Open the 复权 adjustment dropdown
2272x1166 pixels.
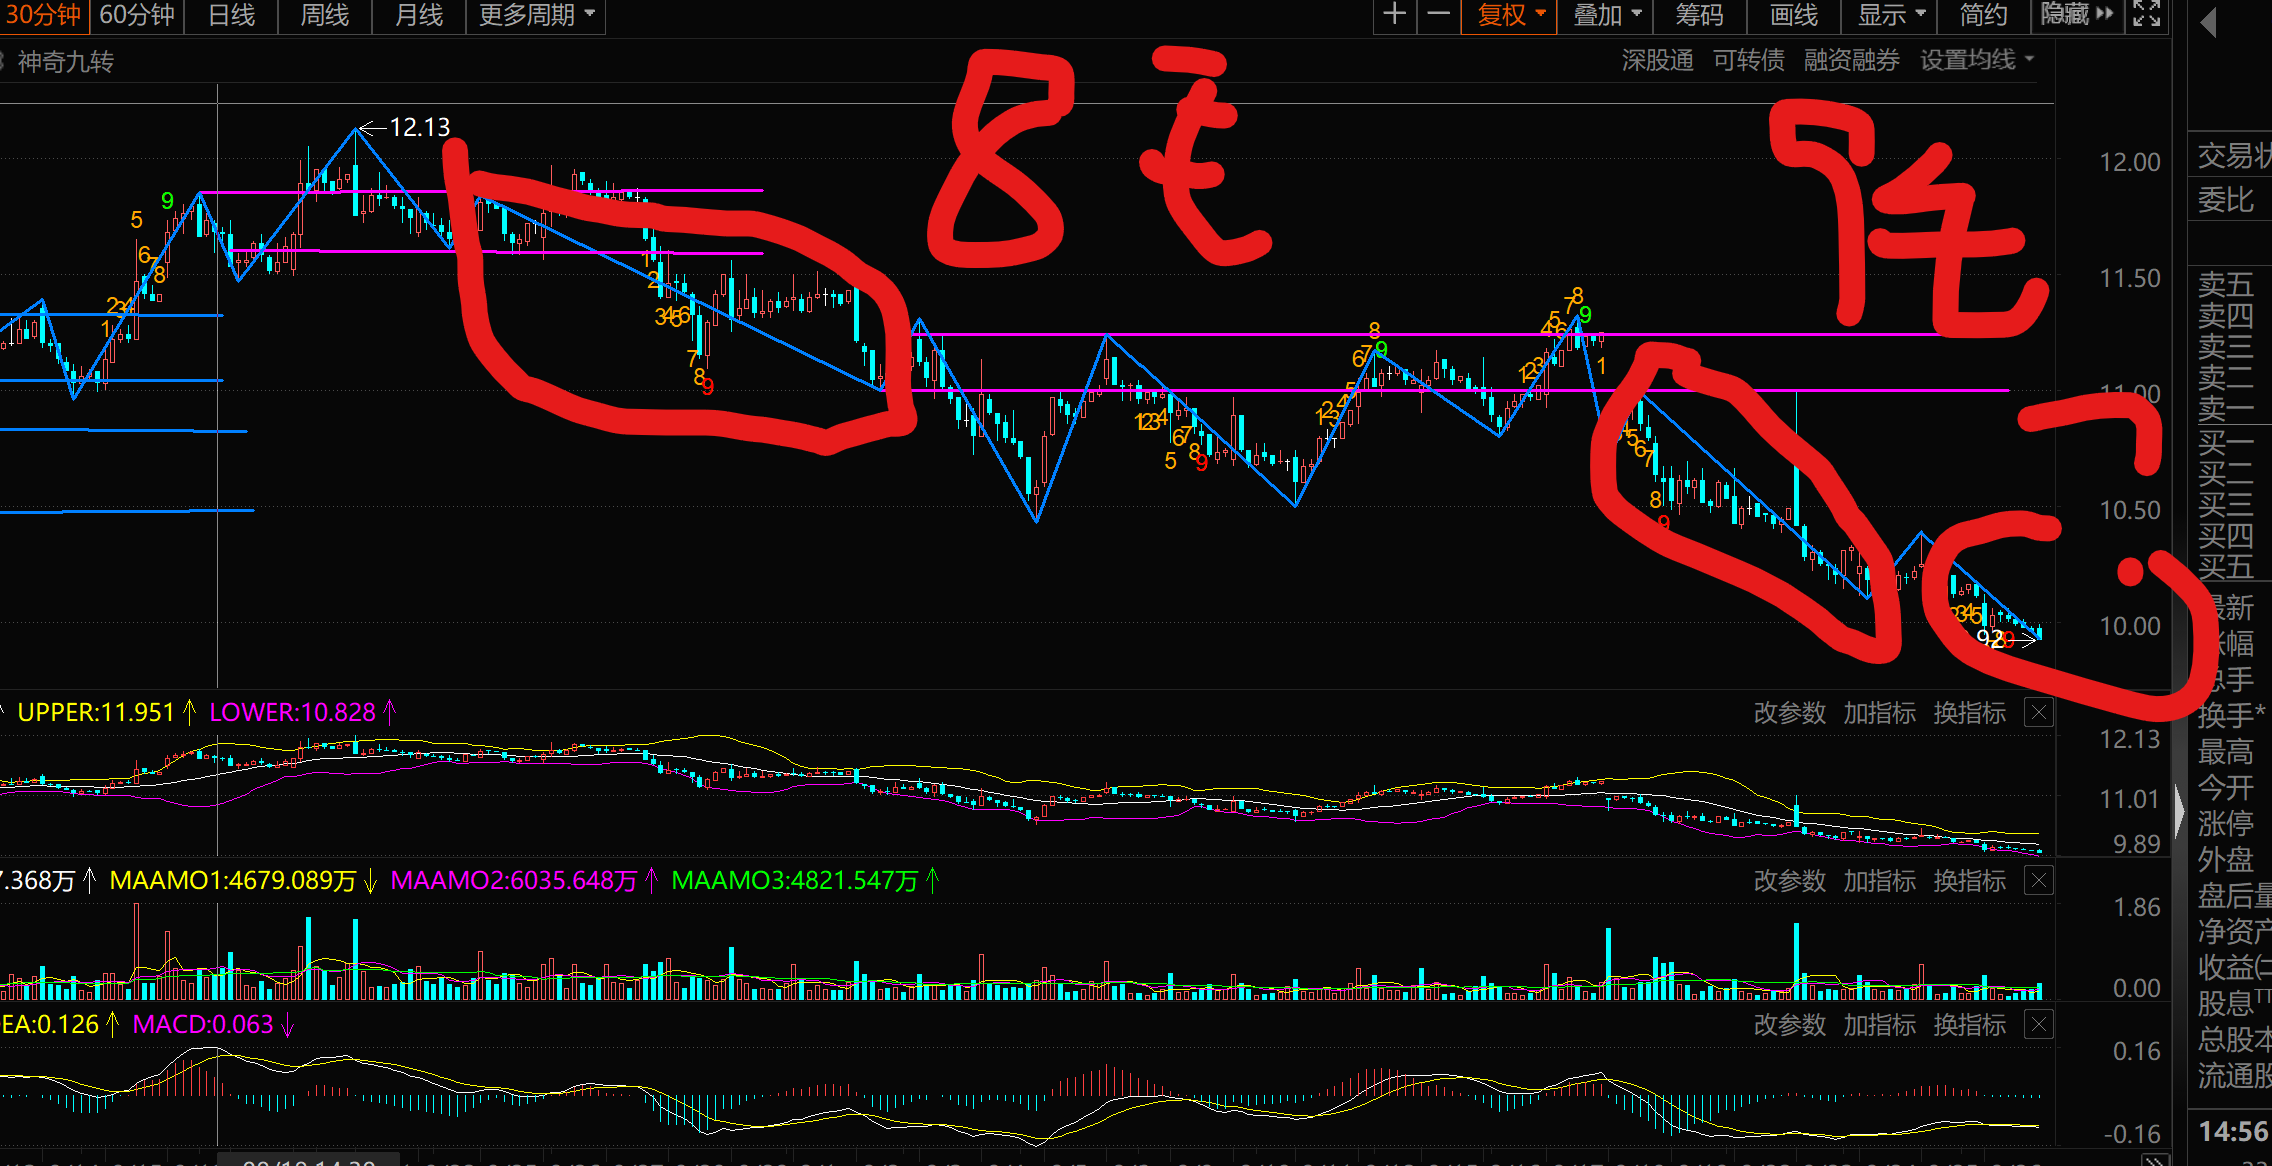[x=1510, y=15]
